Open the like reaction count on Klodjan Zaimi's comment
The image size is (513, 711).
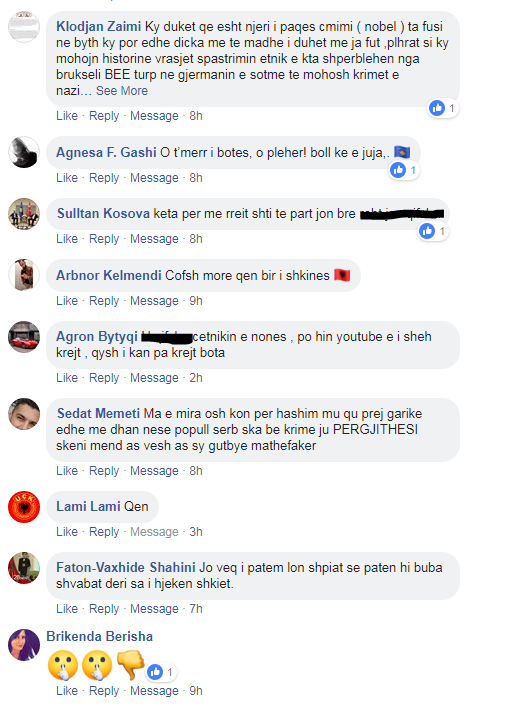pos(443,108)
